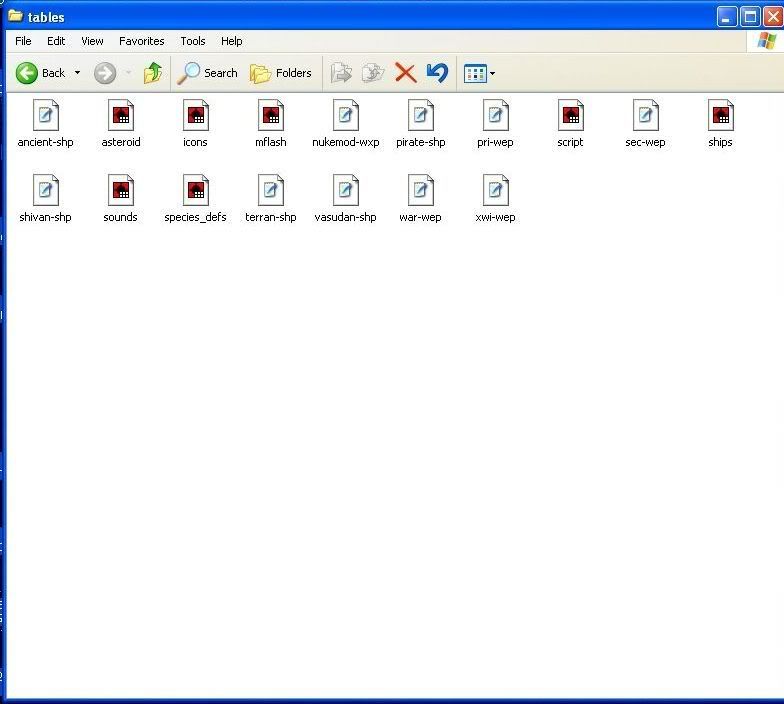The image size is (784, 704).
Task: Click the grayed Forward arrow button
Action: pyautogui.click(x=105, y=73)
